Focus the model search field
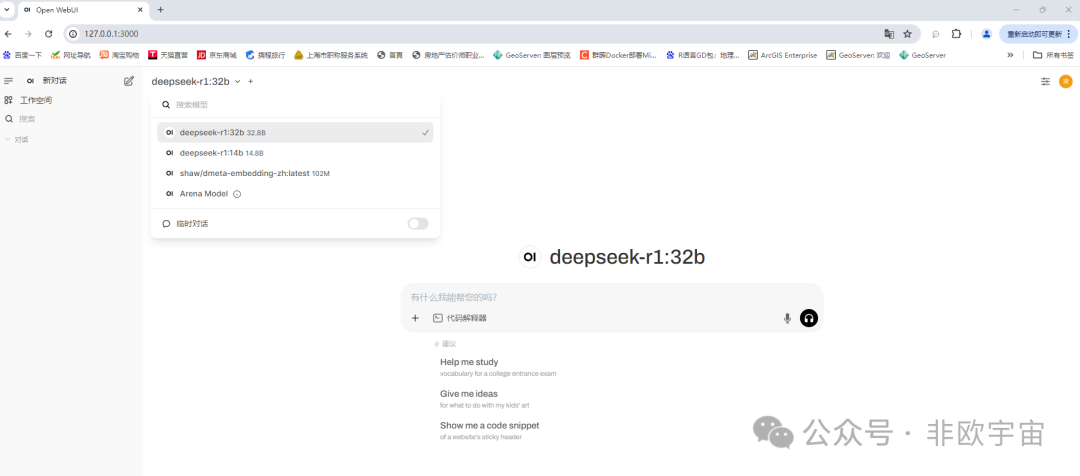The width and height of the screenshot is (1080, 476). pos(295,105)
